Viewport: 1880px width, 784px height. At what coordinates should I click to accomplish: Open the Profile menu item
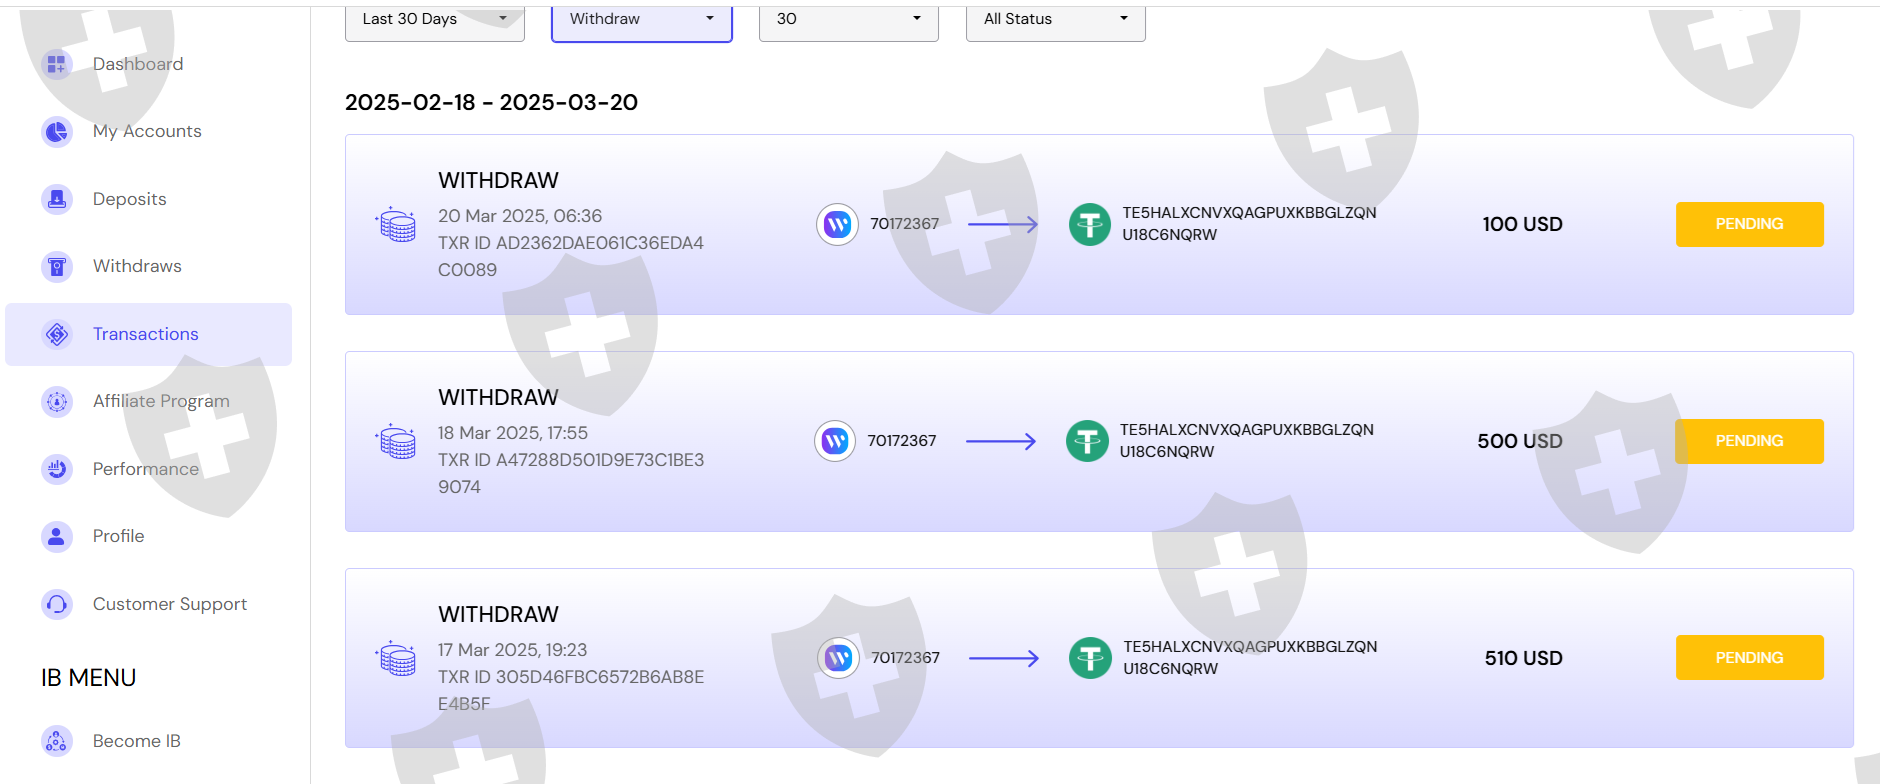118,536
